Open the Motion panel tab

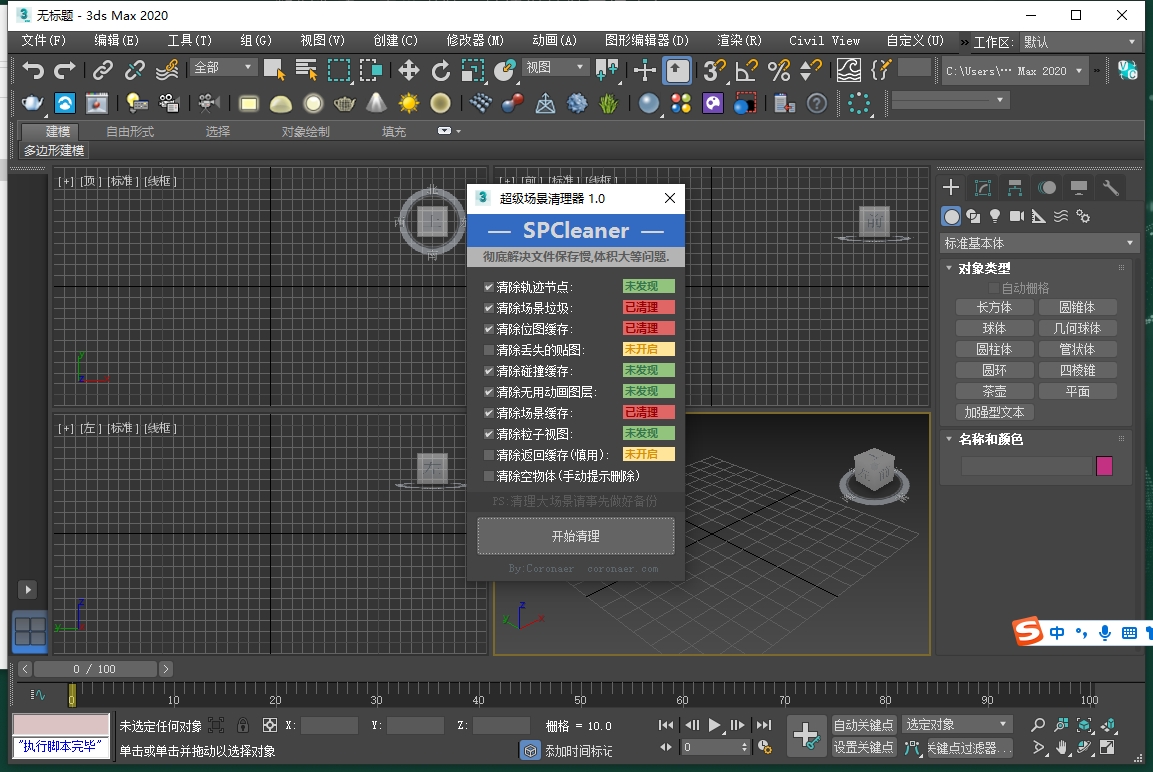coord(1047,187)
